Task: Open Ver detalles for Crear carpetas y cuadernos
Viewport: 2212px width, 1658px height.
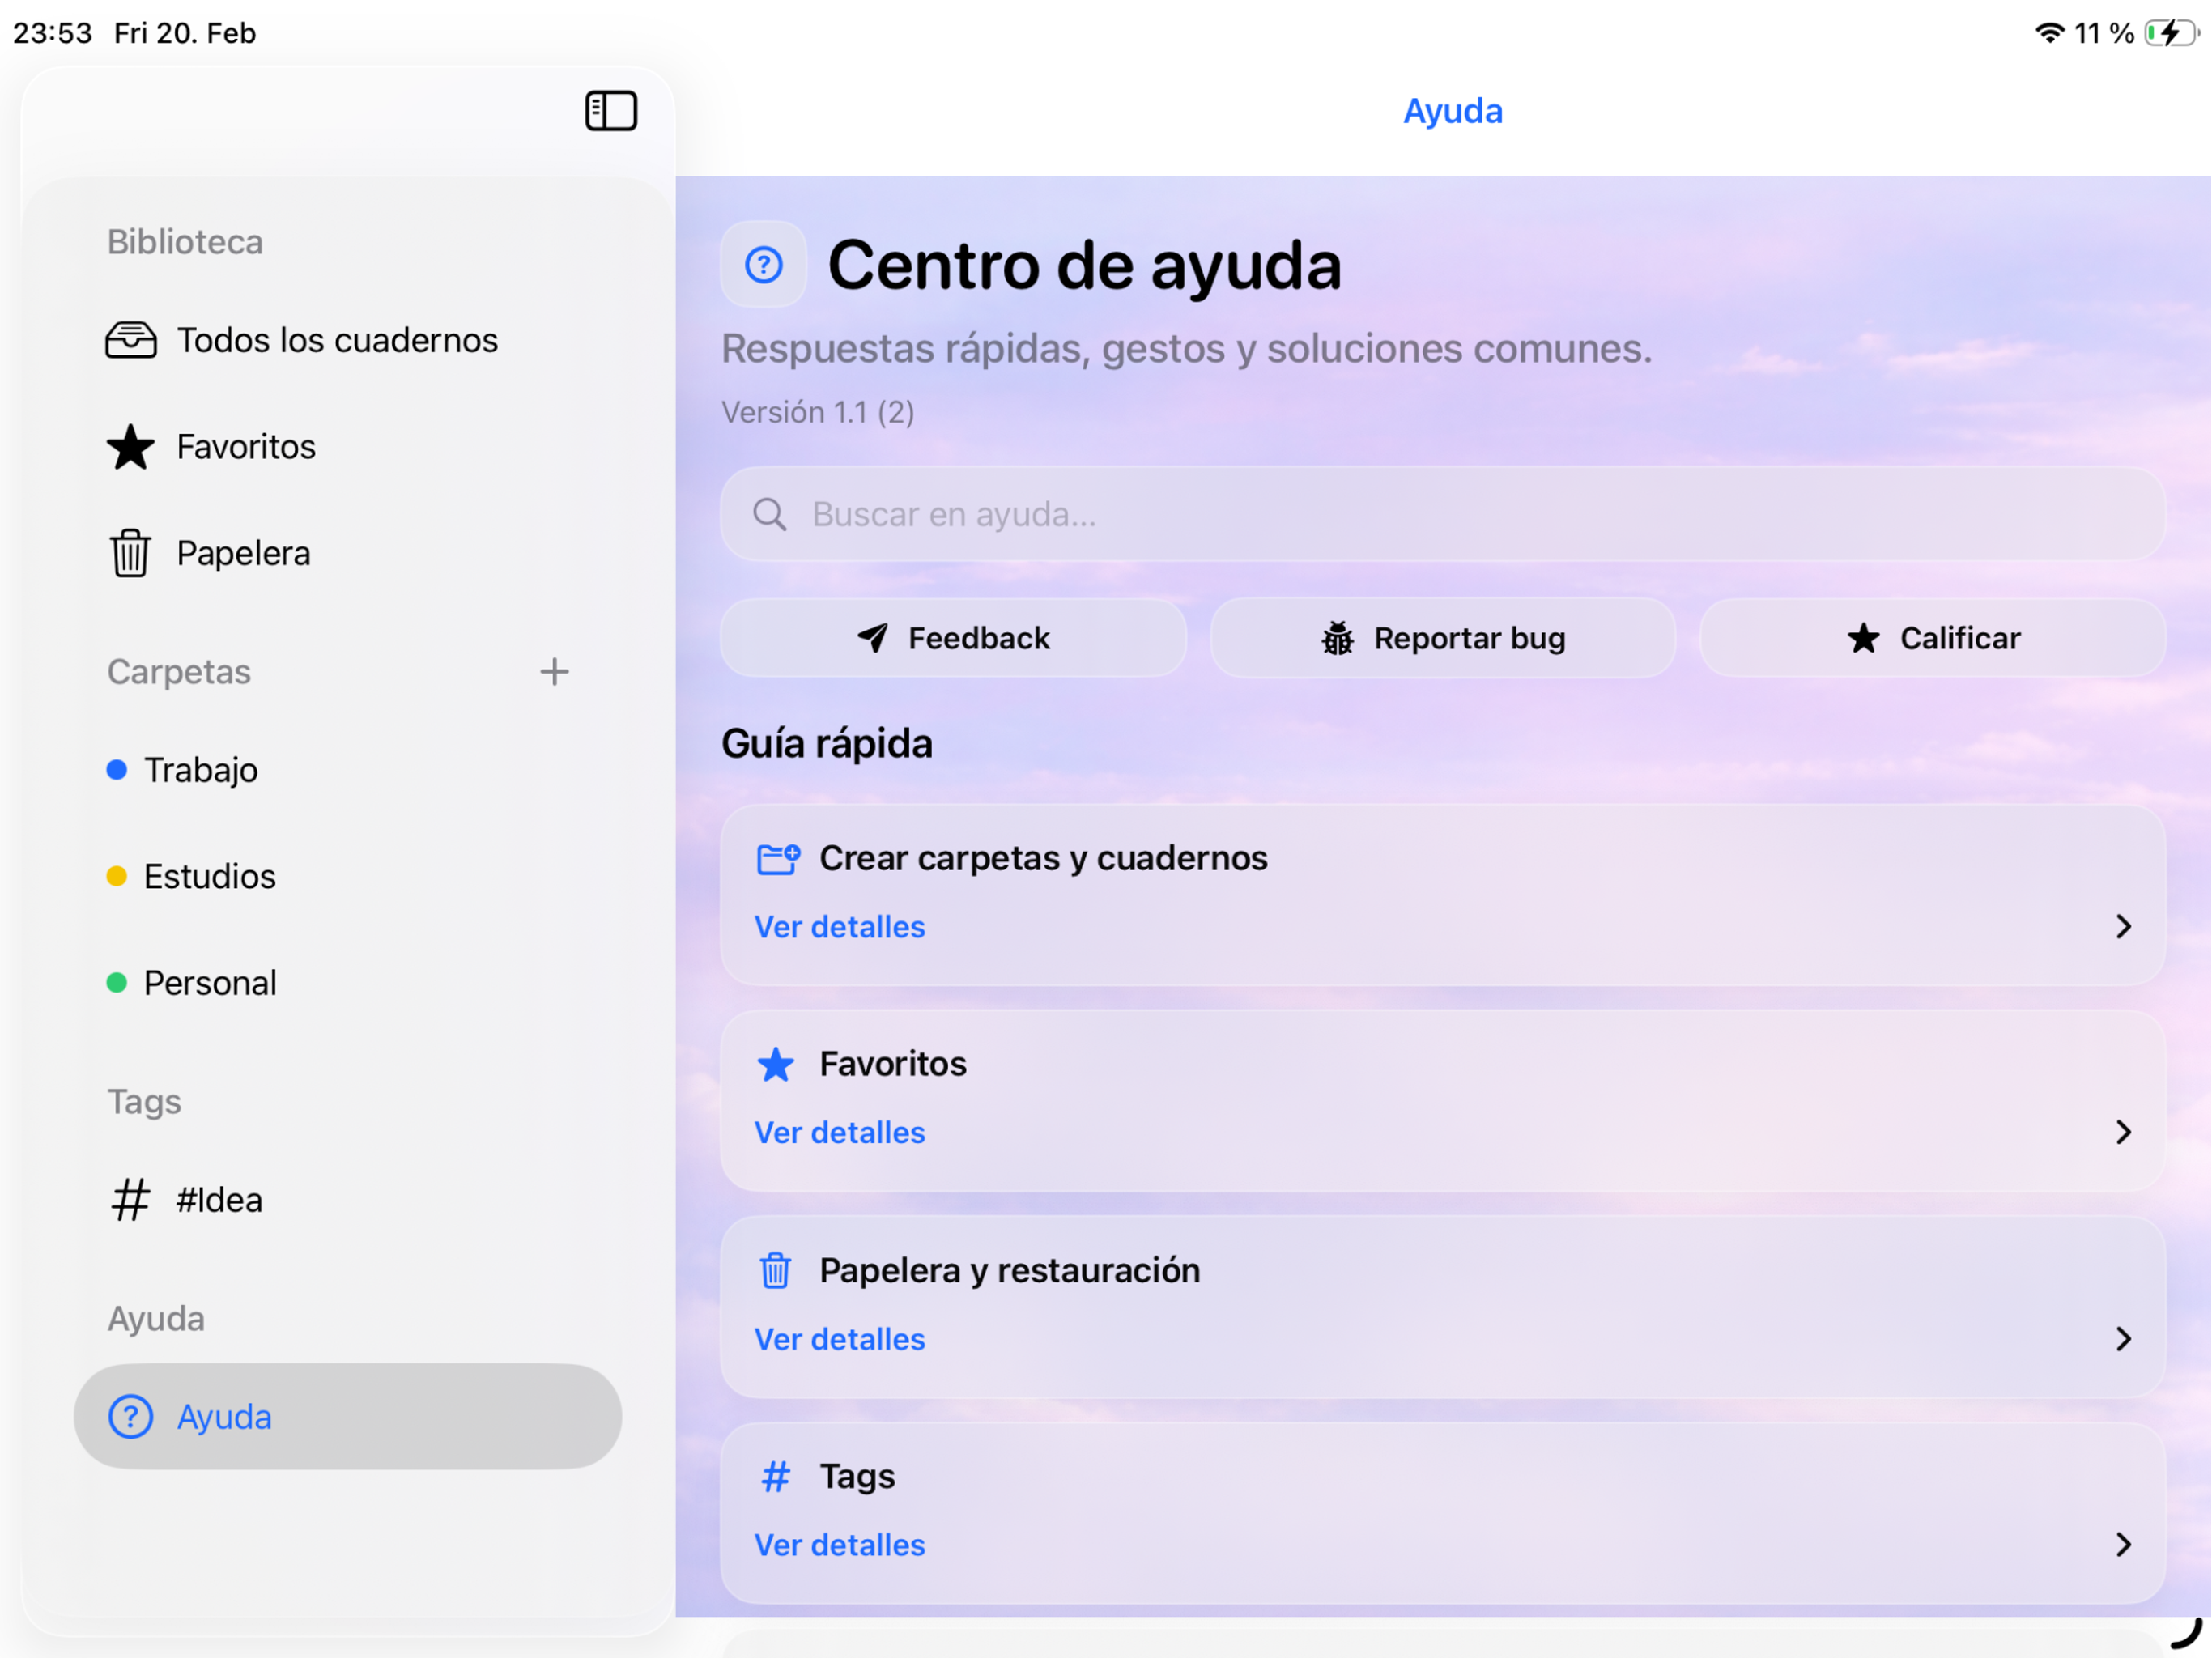Action: (x=840, y=927)
